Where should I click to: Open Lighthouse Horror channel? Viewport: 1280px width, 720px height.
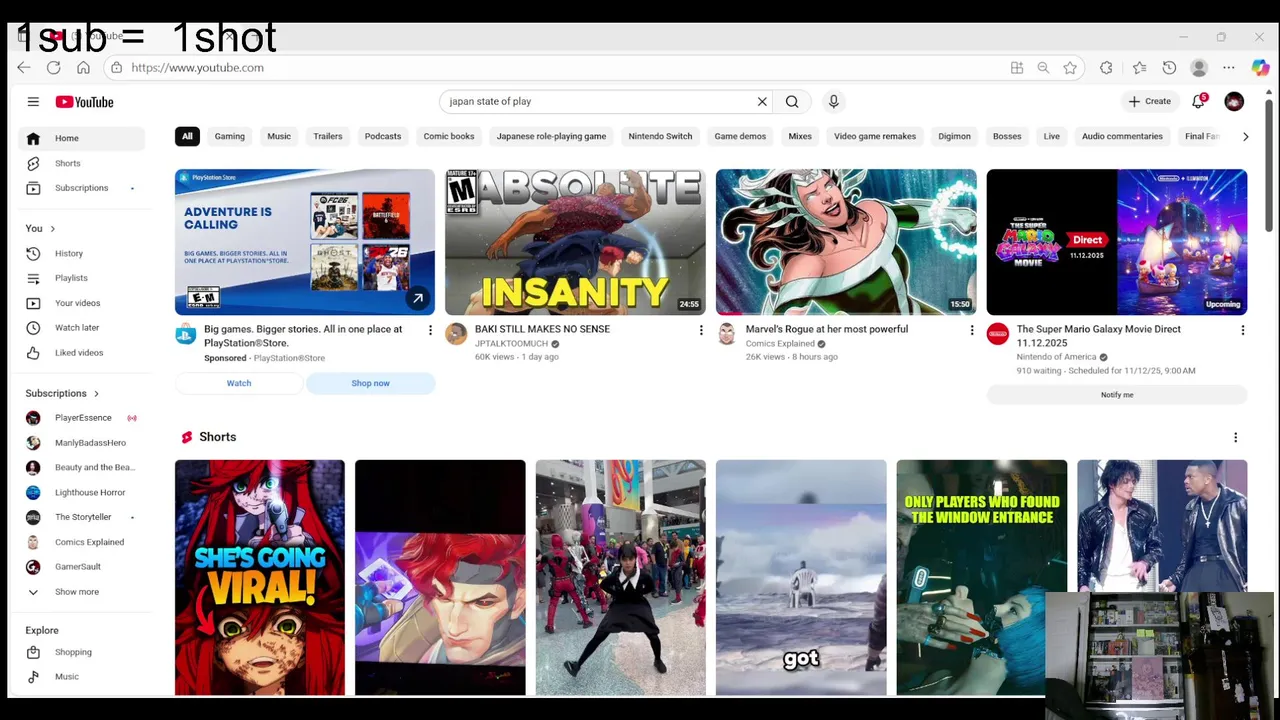click(82, 492)
